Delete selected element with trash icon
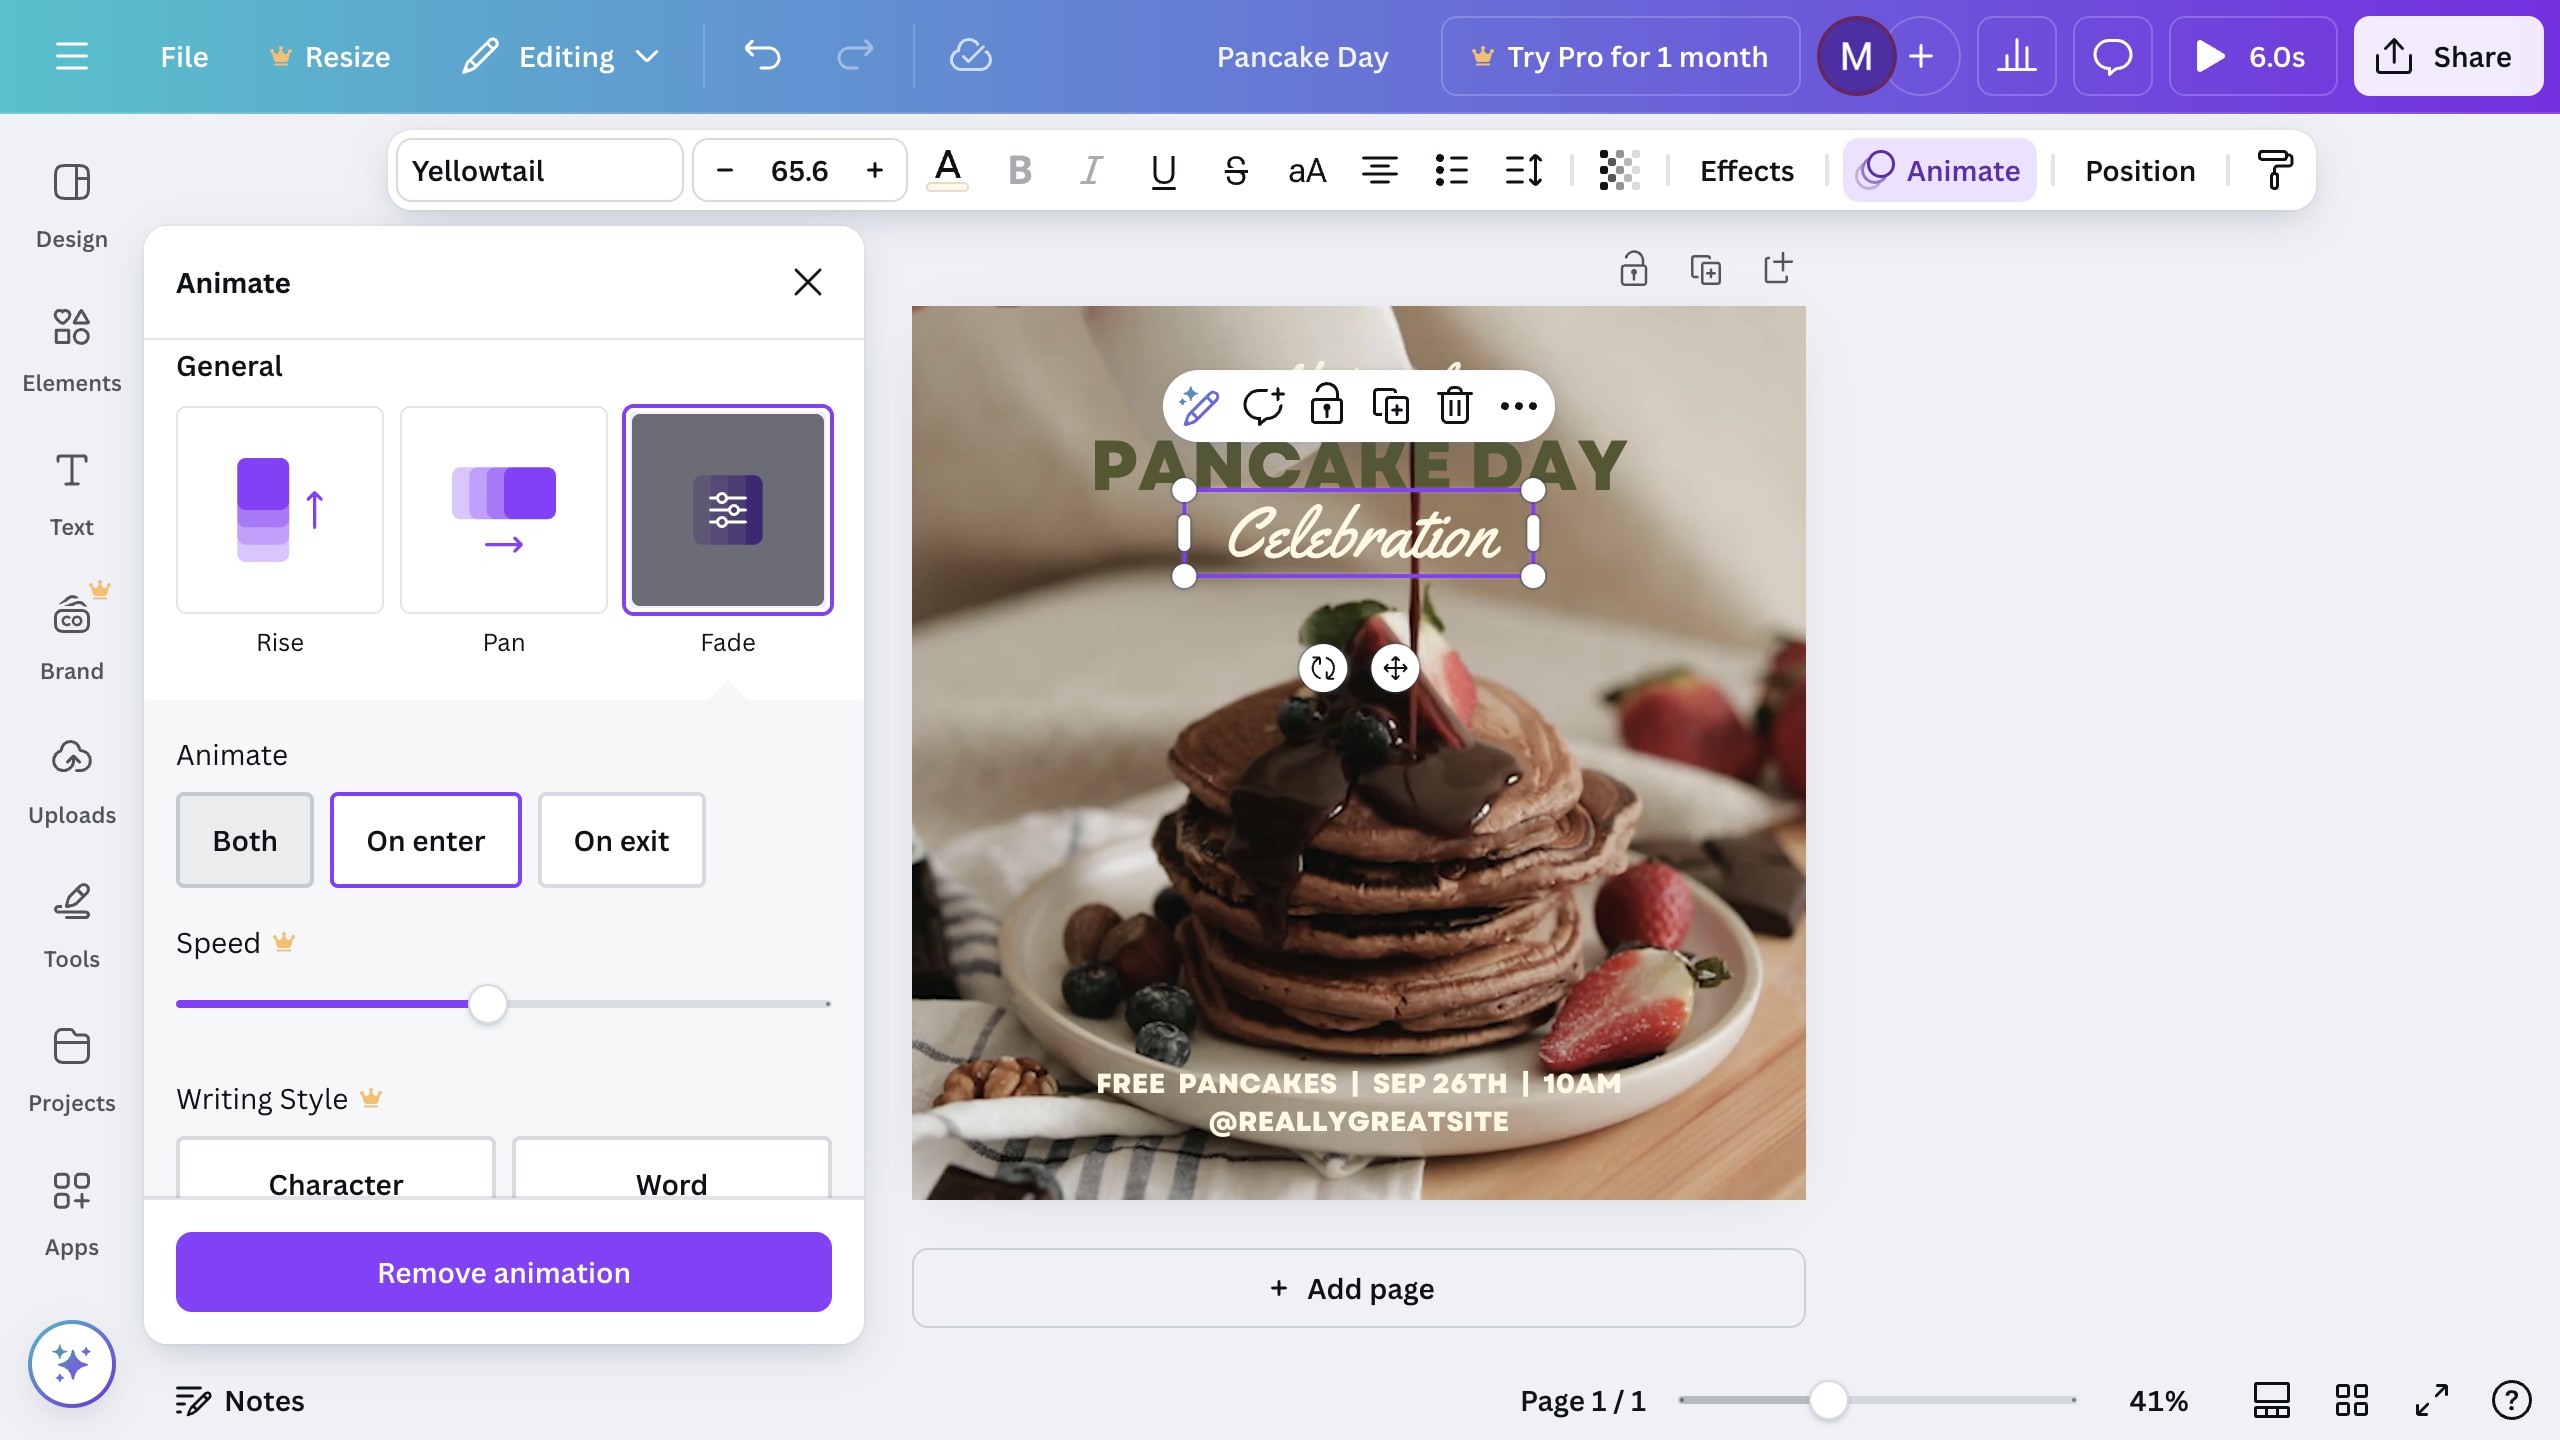Screen dimensions: 2560x1440 pos(1454,406)
